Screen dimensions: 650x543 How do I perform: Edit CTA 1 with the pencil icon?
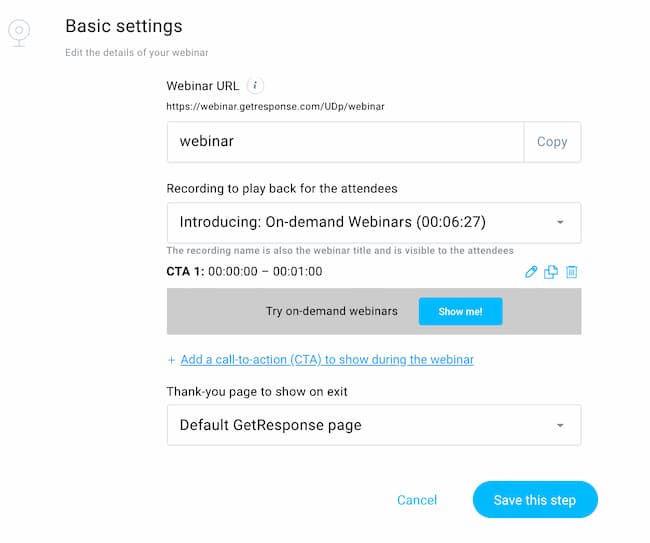pyautogui.click(x=531, y=271)
